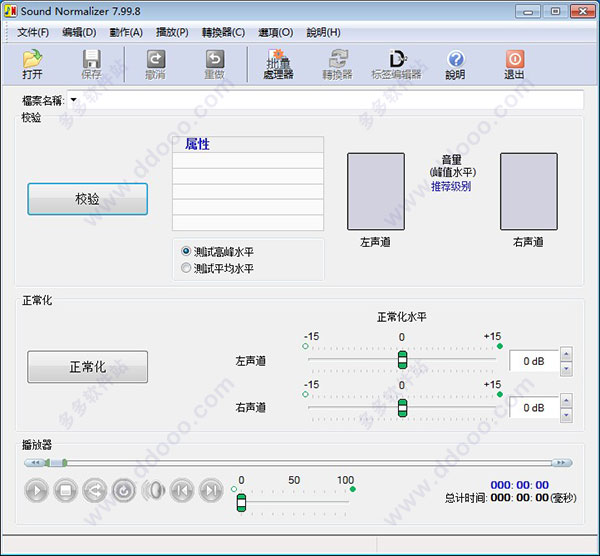Click the player loop repeat button
The height and width of the screenshot is (556, 600).
[x=124, y=491]
